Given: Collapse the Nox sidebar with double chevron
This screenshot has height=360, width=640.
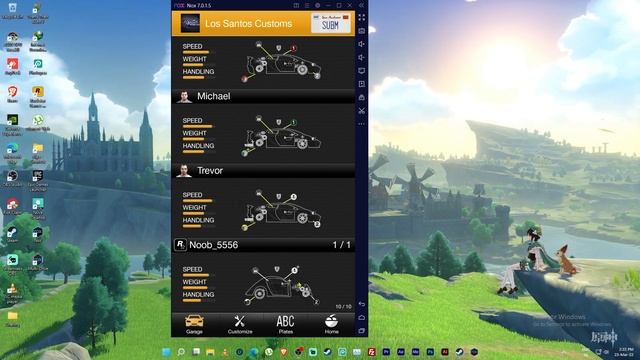Looking at the screenshot, I should tap(361, 5).
